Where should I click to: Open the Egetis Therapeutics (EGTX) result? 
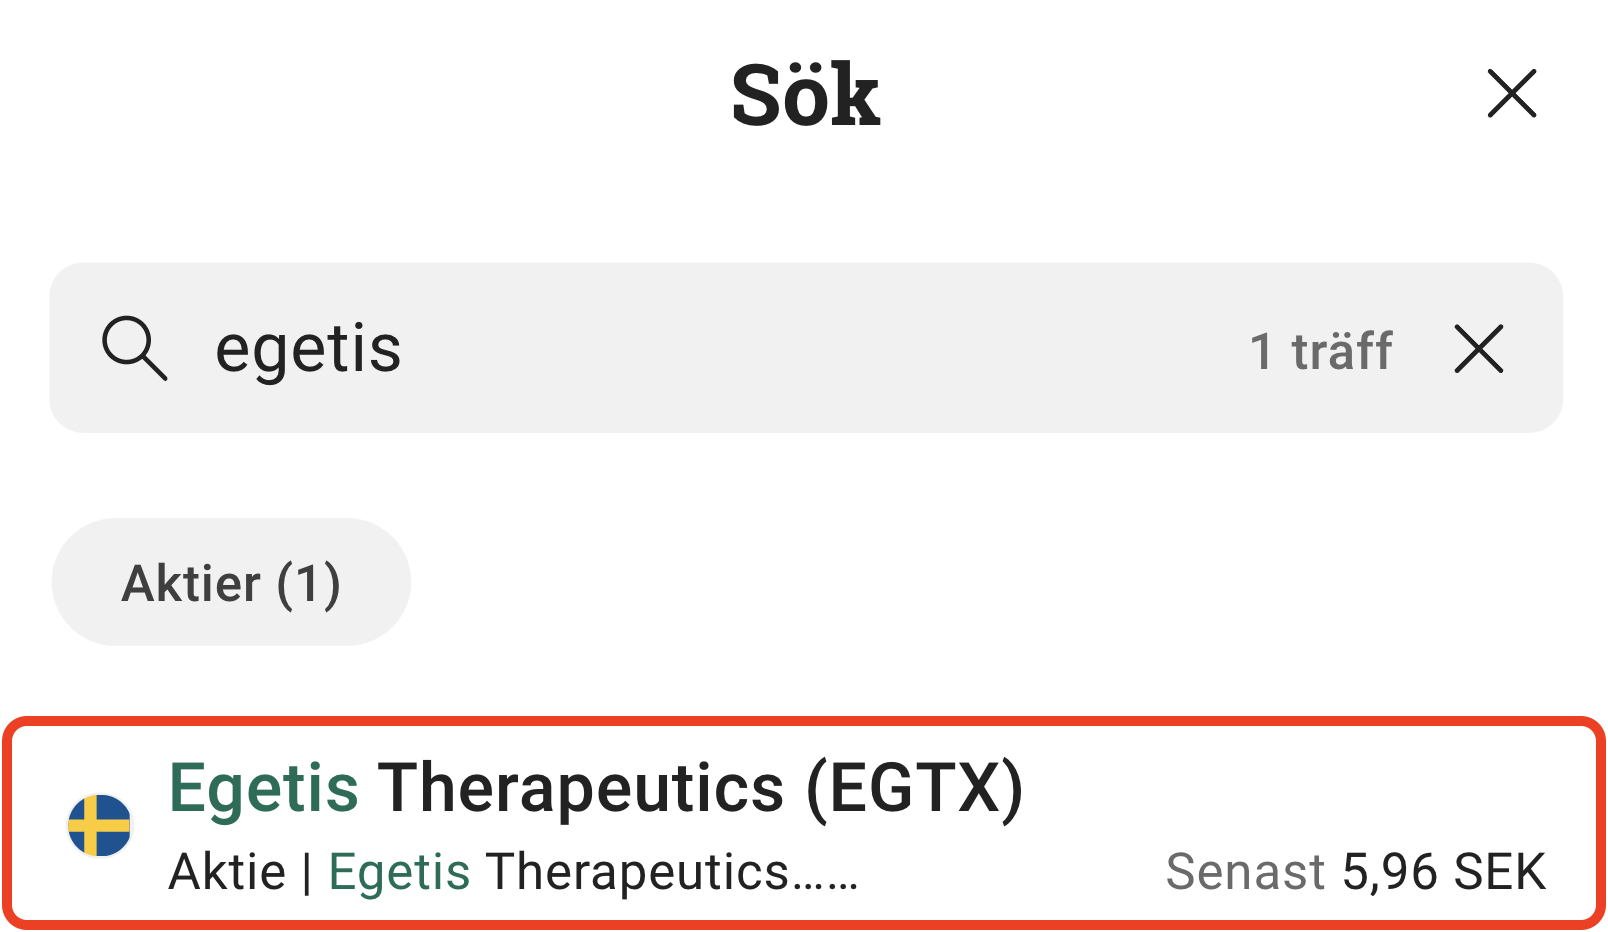(596, 788)
